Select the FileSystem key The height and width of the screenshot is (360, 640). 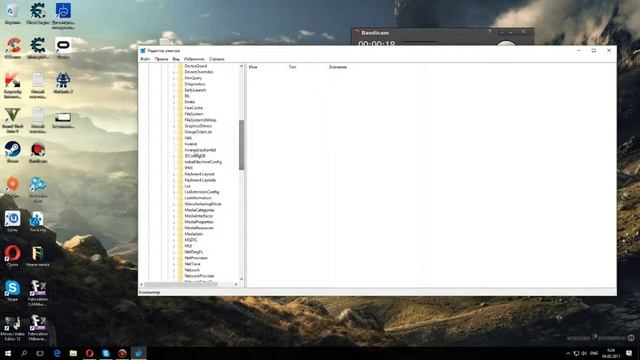click(x=193, y=114)
